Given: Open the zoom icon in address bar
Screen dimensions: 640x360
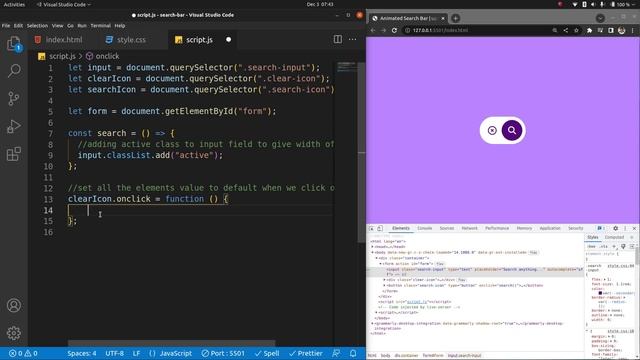Looking at the screenshot, I should click(555, 30).
